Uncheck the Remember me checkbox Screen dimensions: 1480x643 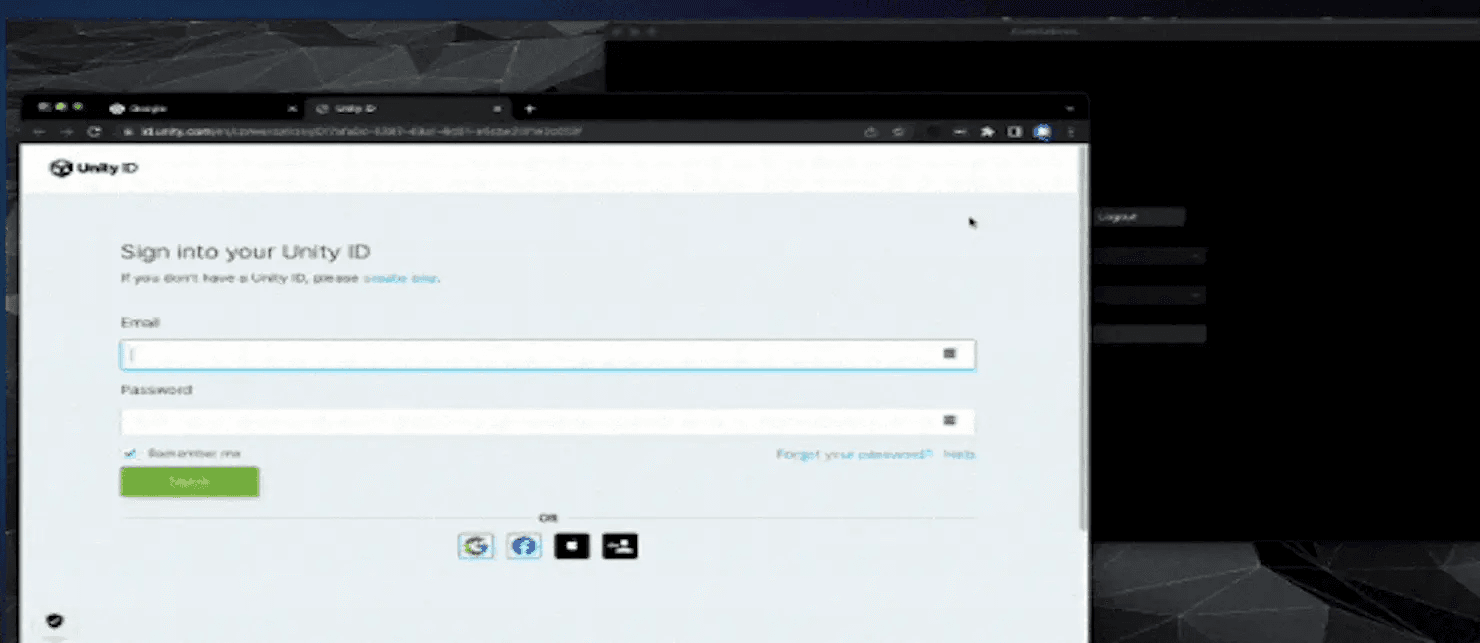pos(129,453)
